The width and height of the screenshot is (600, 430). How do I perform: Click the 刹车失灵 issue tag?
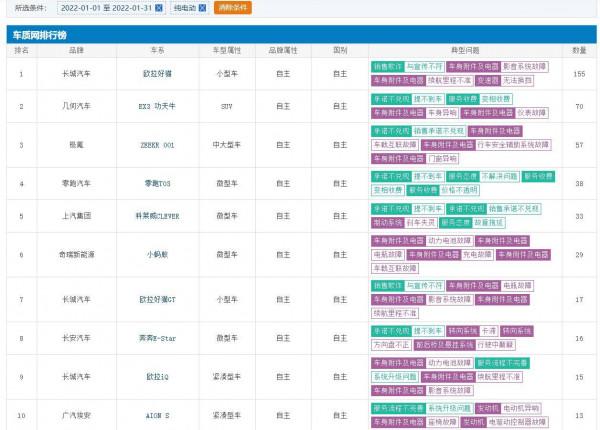(421, 223)
